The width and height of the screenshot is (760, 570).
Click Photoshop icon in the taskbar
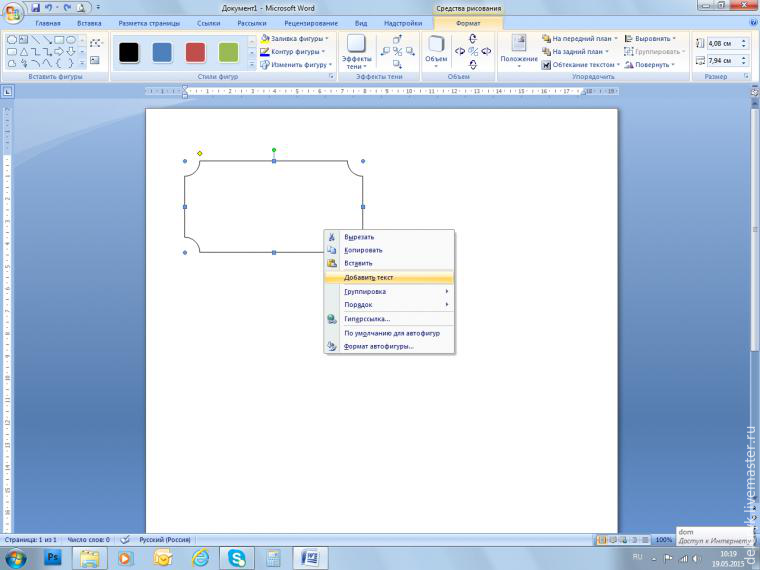pos(52,557)
